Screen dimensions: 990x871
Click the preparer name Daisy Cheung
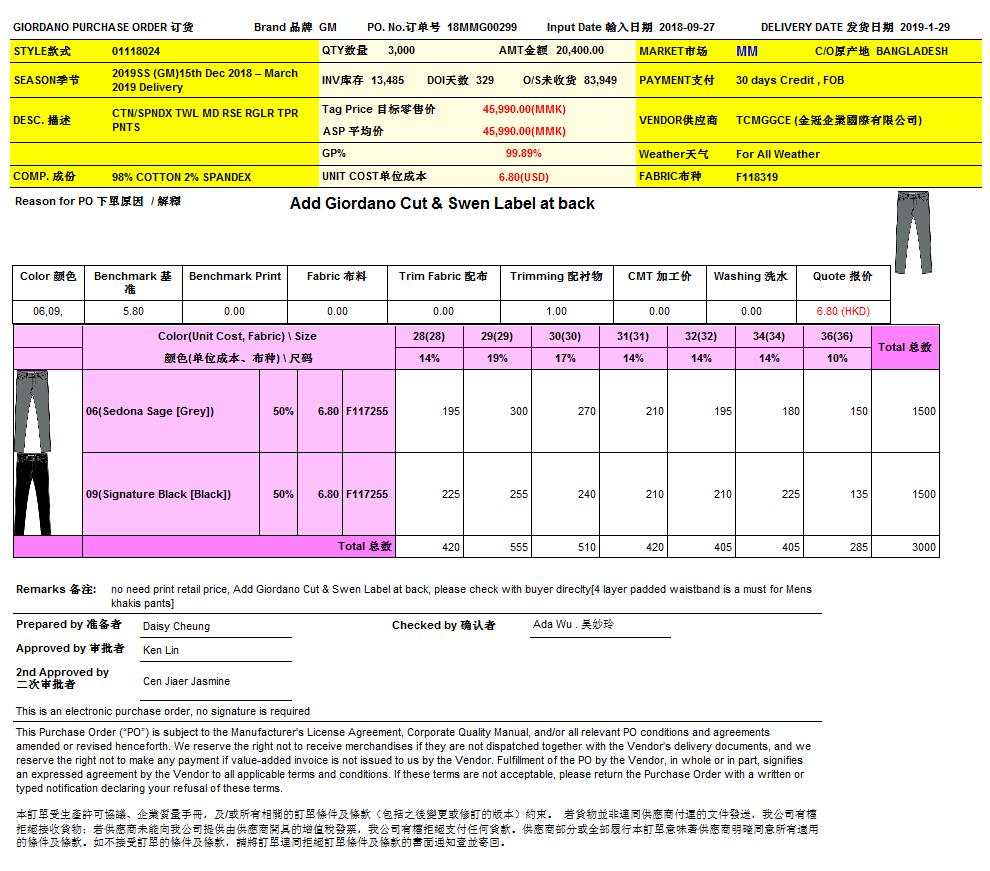177,626
